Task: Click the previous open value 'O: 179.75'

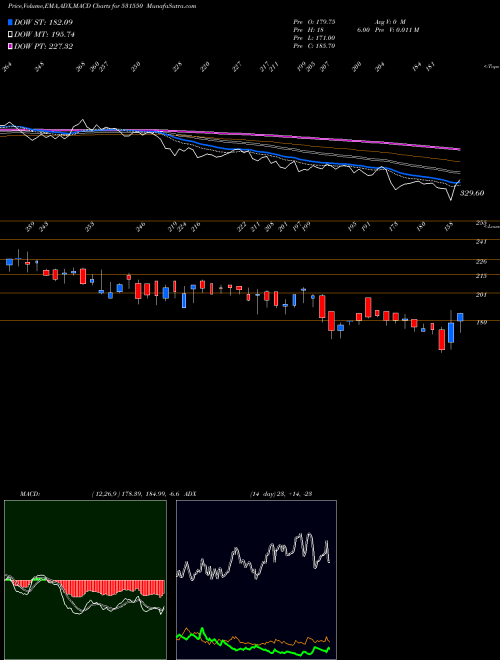Action: pos(322,22)
